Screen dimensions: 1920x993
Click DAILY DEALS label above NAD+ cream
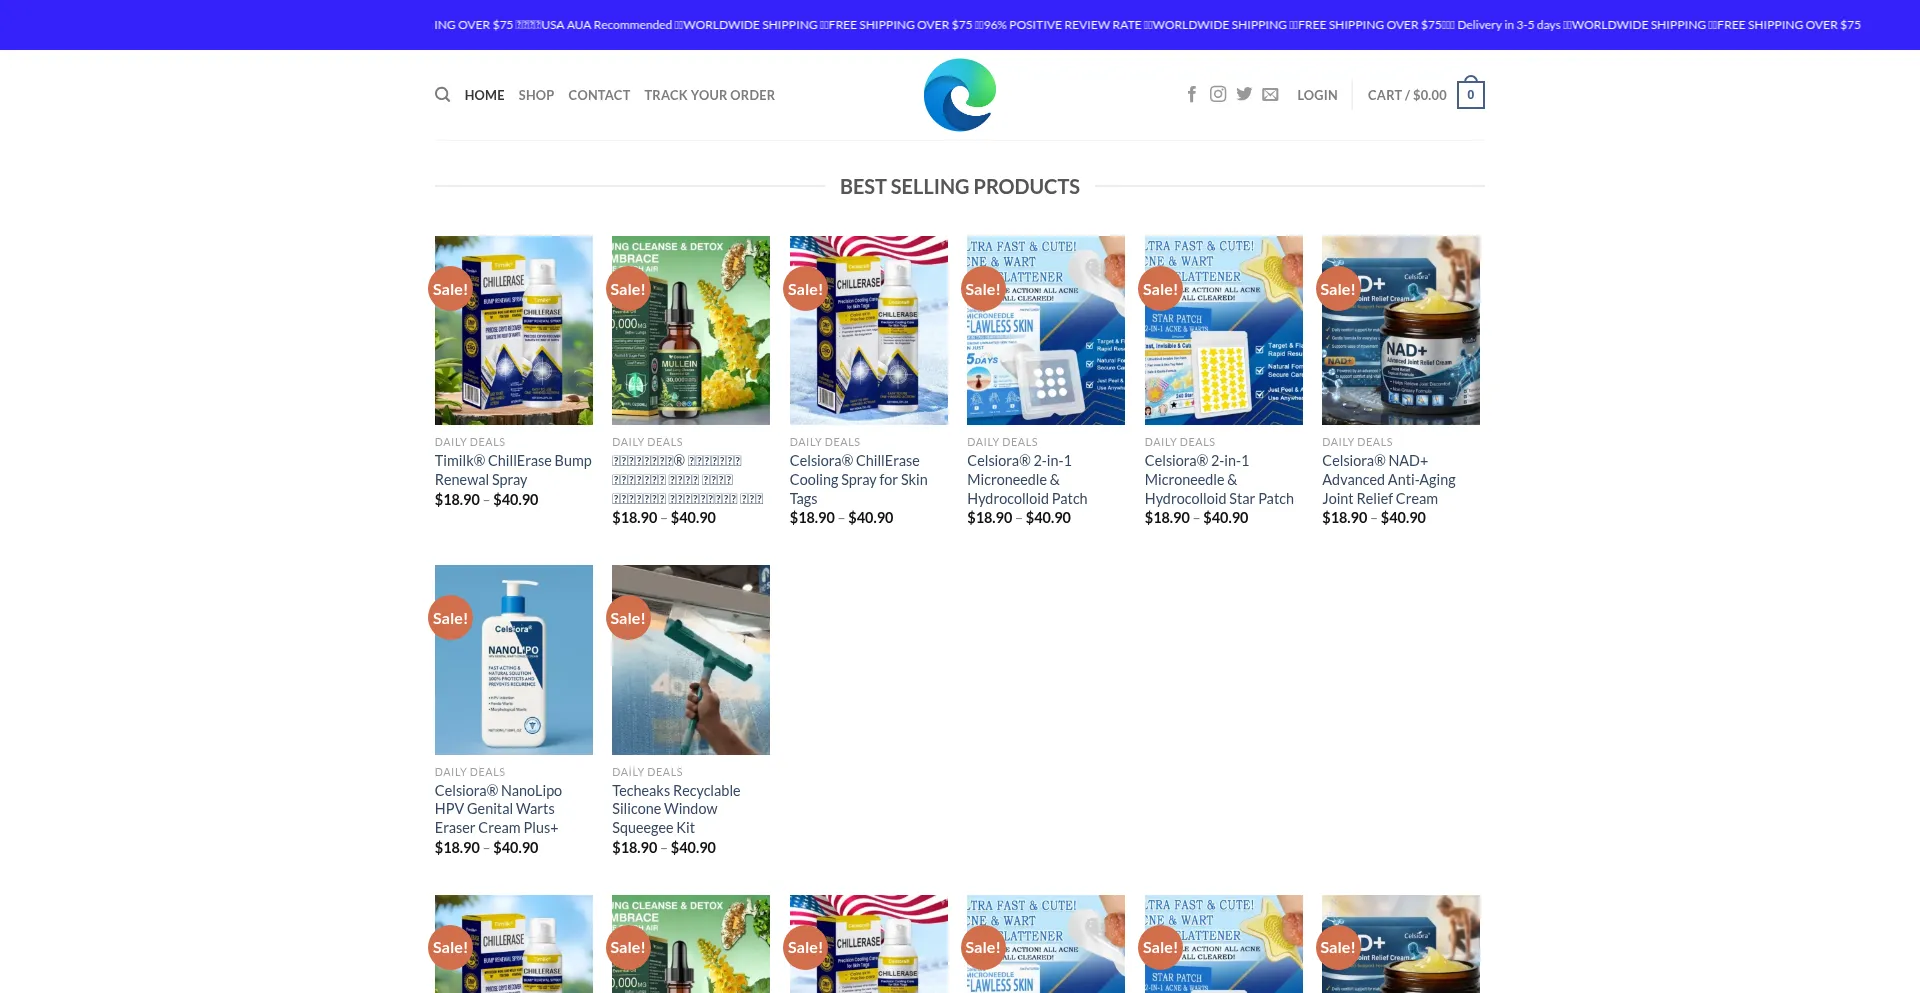tap(1357, 442)
